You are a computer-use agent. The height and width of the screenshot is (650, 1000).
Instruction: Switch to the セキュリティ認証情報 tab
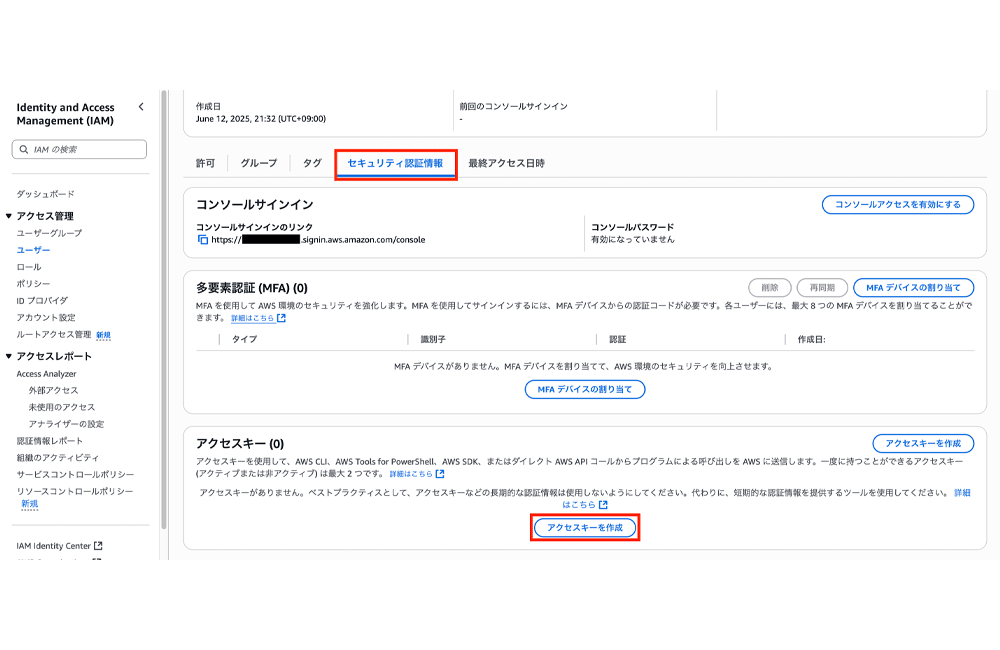tap(395, 159)
